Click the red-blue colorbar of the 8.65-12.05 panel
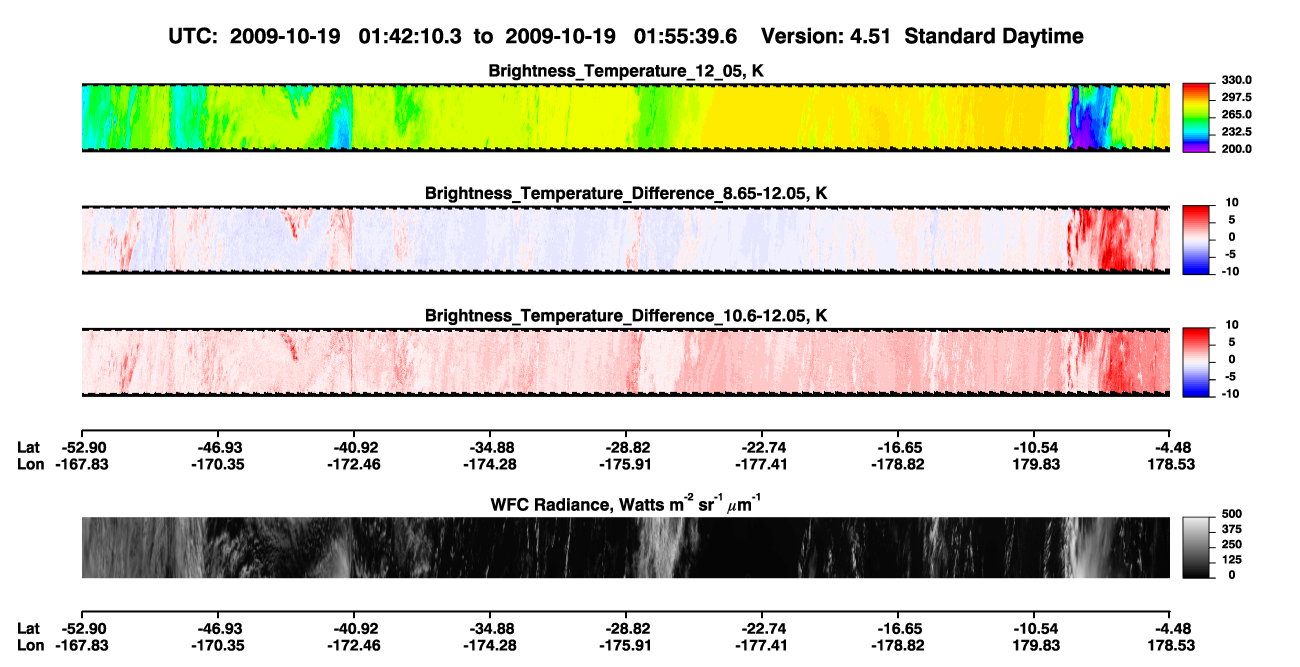 (1195, 238)
